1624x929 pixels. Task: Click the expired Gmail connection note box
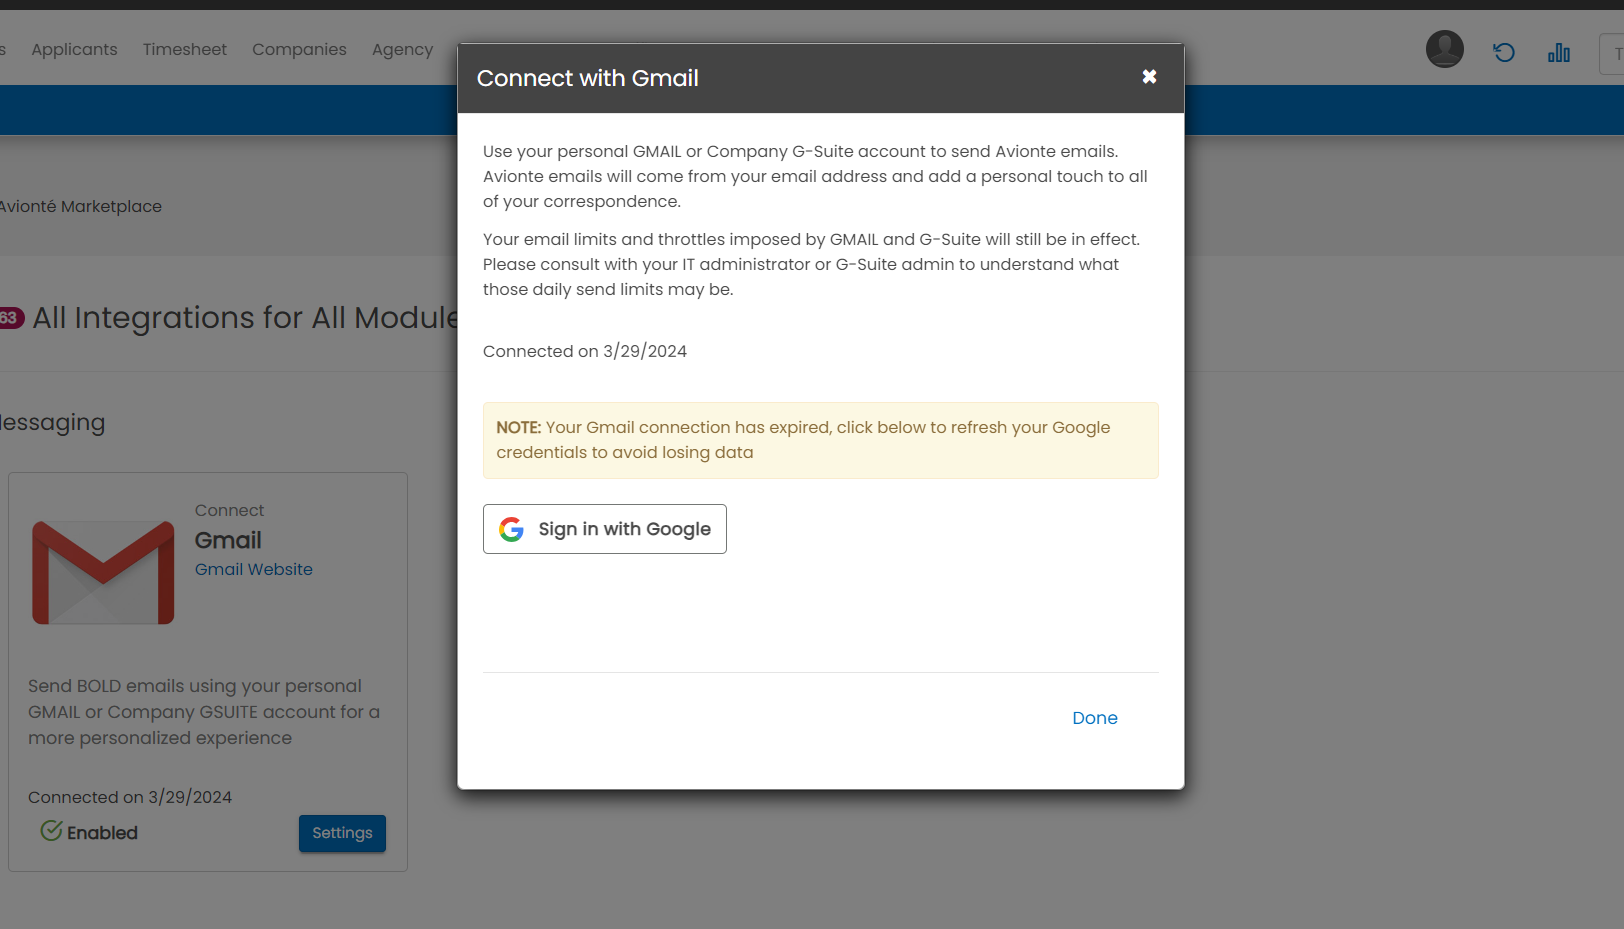click(820, 440)
